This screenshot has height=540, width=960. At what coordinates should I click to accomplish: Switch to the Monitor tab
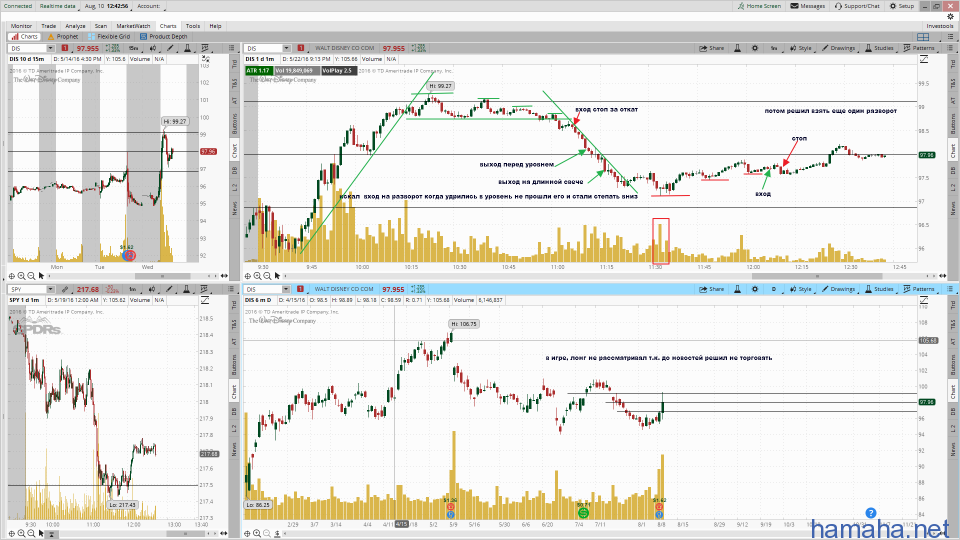21,26
